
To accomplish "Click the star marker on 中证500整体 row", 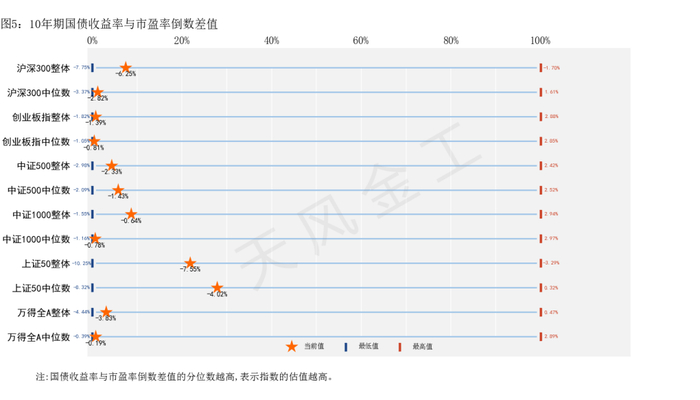I will [112, 166].
